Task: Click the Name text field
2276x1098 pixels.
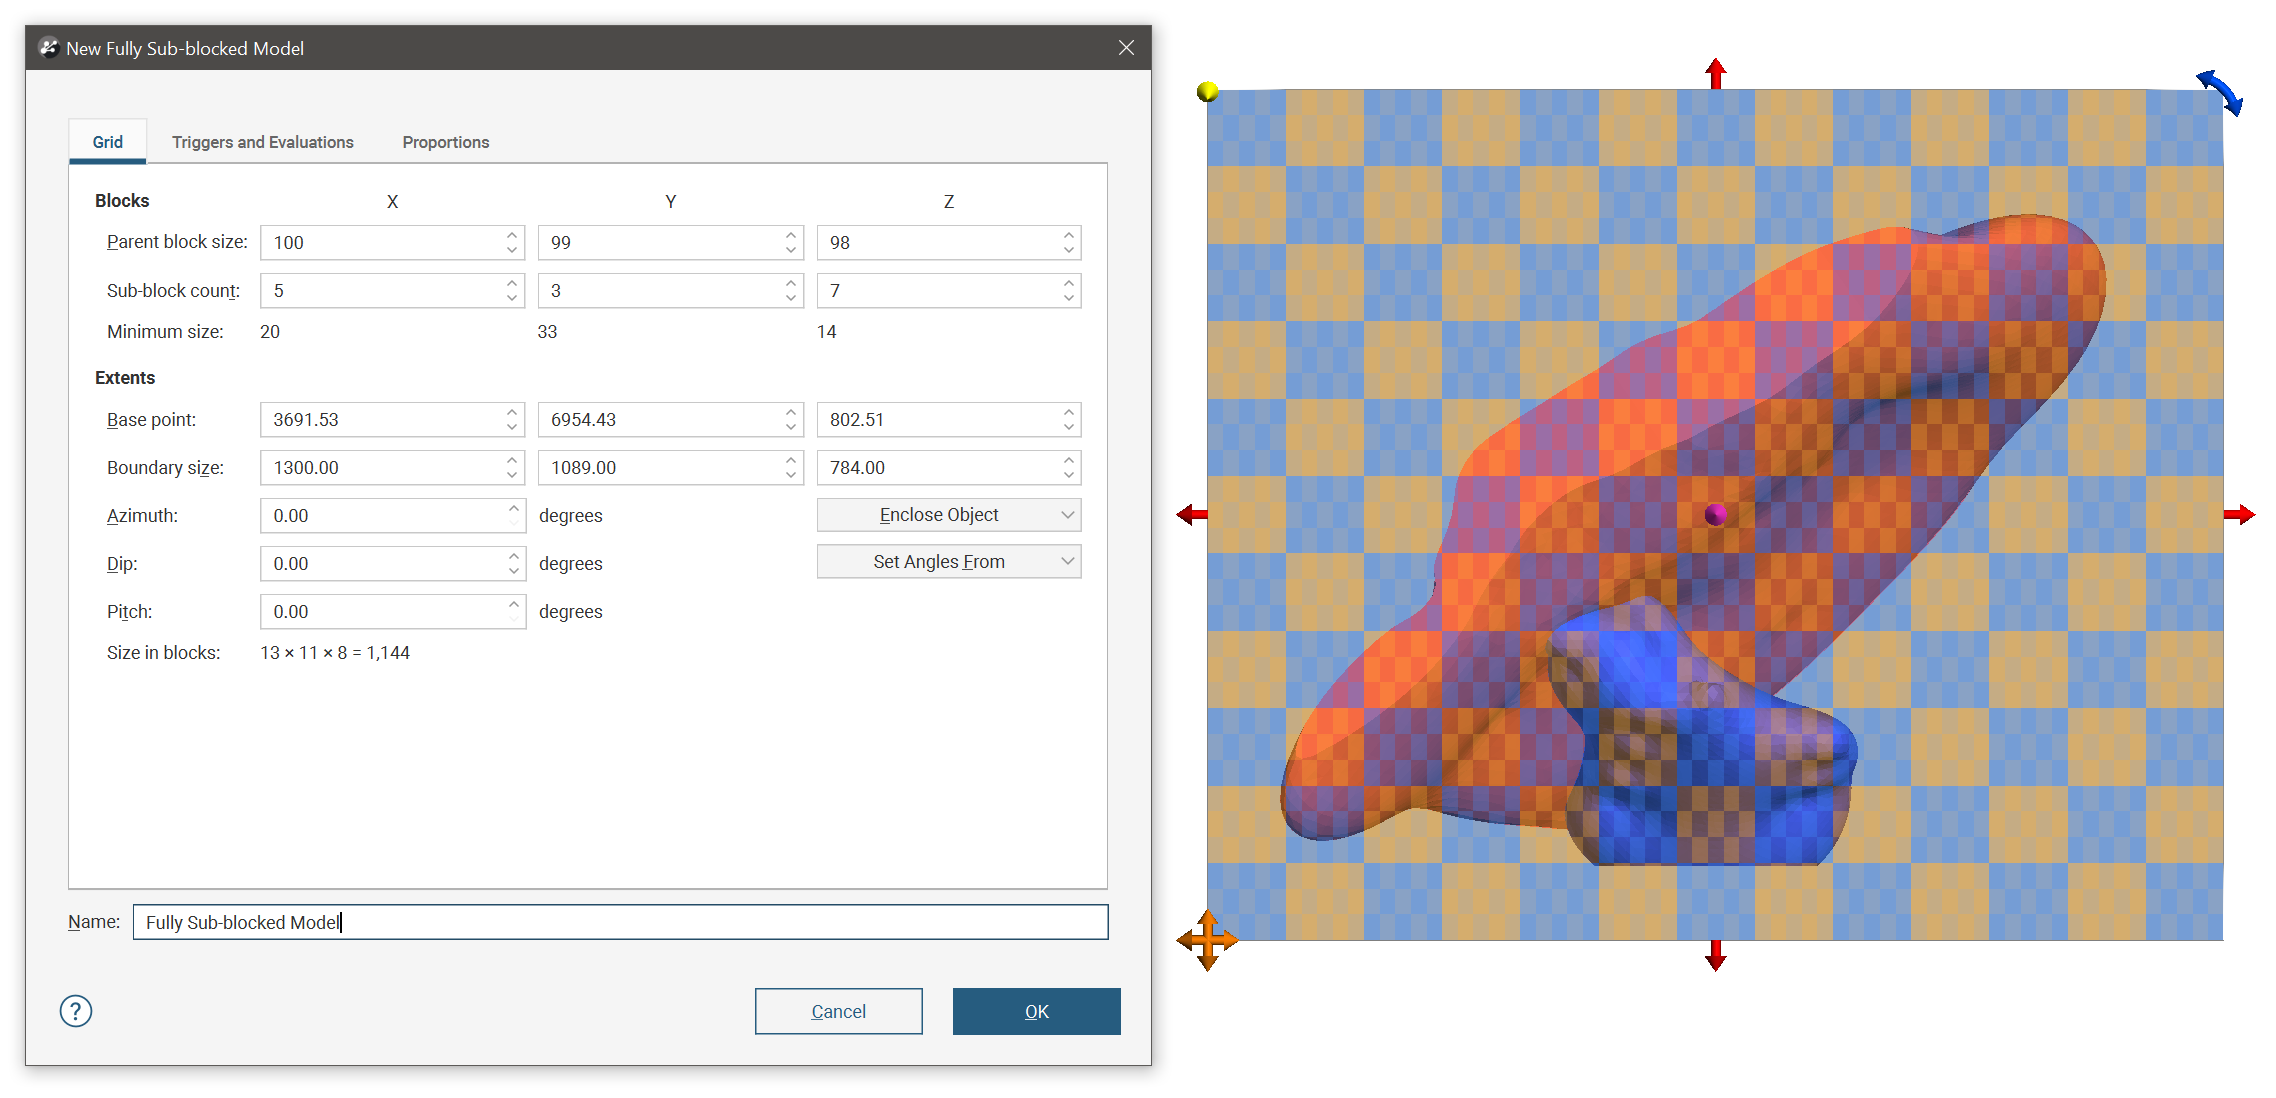Action: 620,922
